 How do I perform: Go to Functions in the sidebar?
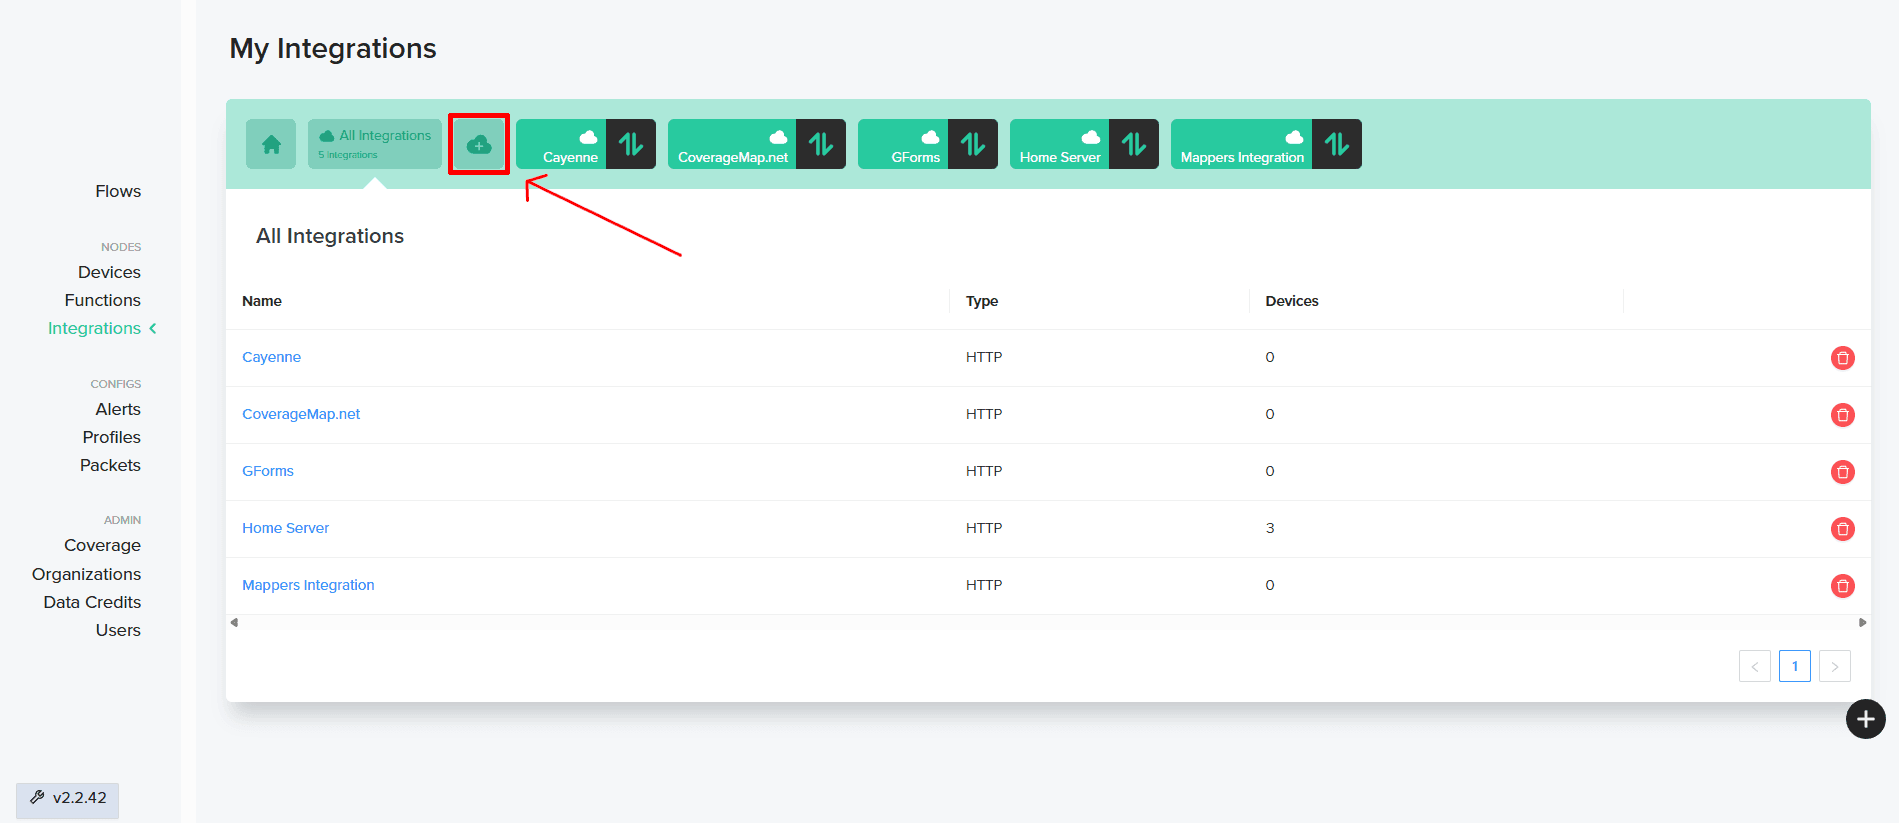click(102, 300)
